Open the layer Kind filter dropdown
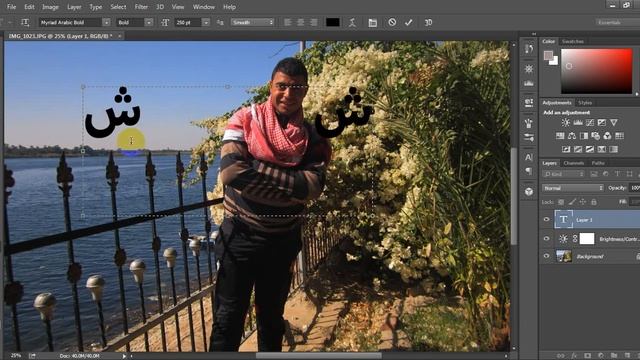The height and width of the screenshot is (360, 640). click(563, 174)
